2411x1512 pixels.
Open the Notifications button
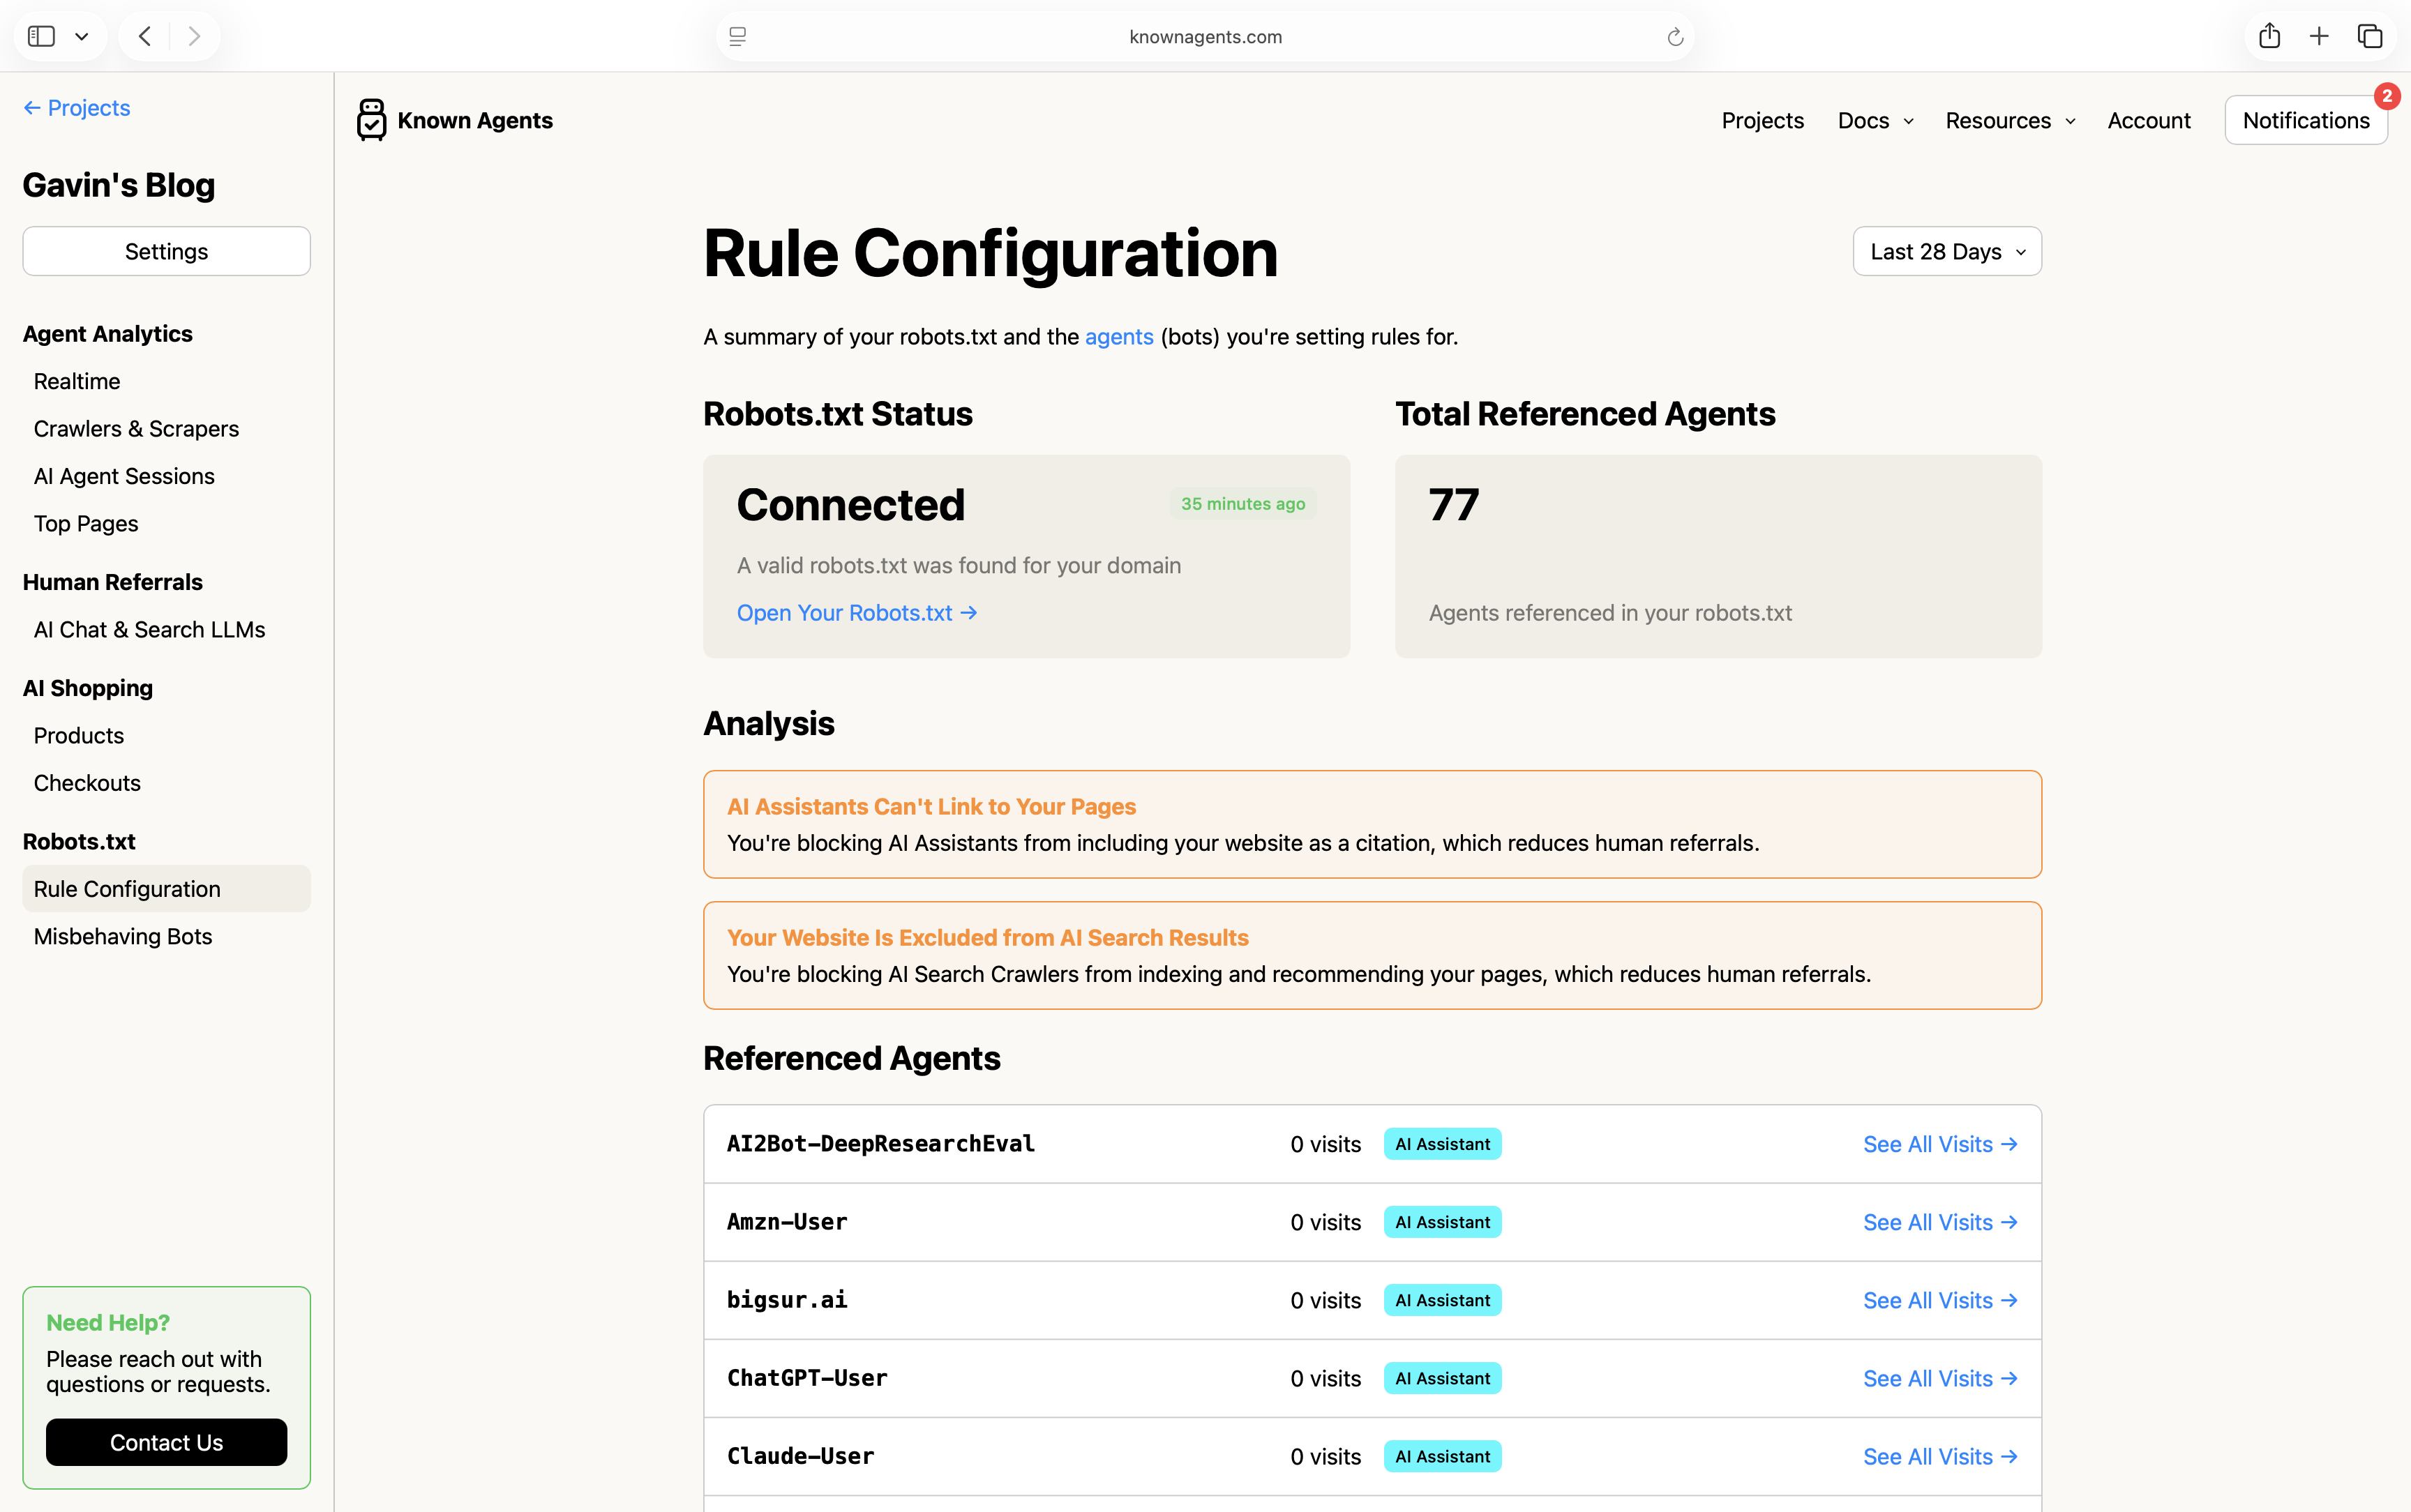tap(2305, 121)
